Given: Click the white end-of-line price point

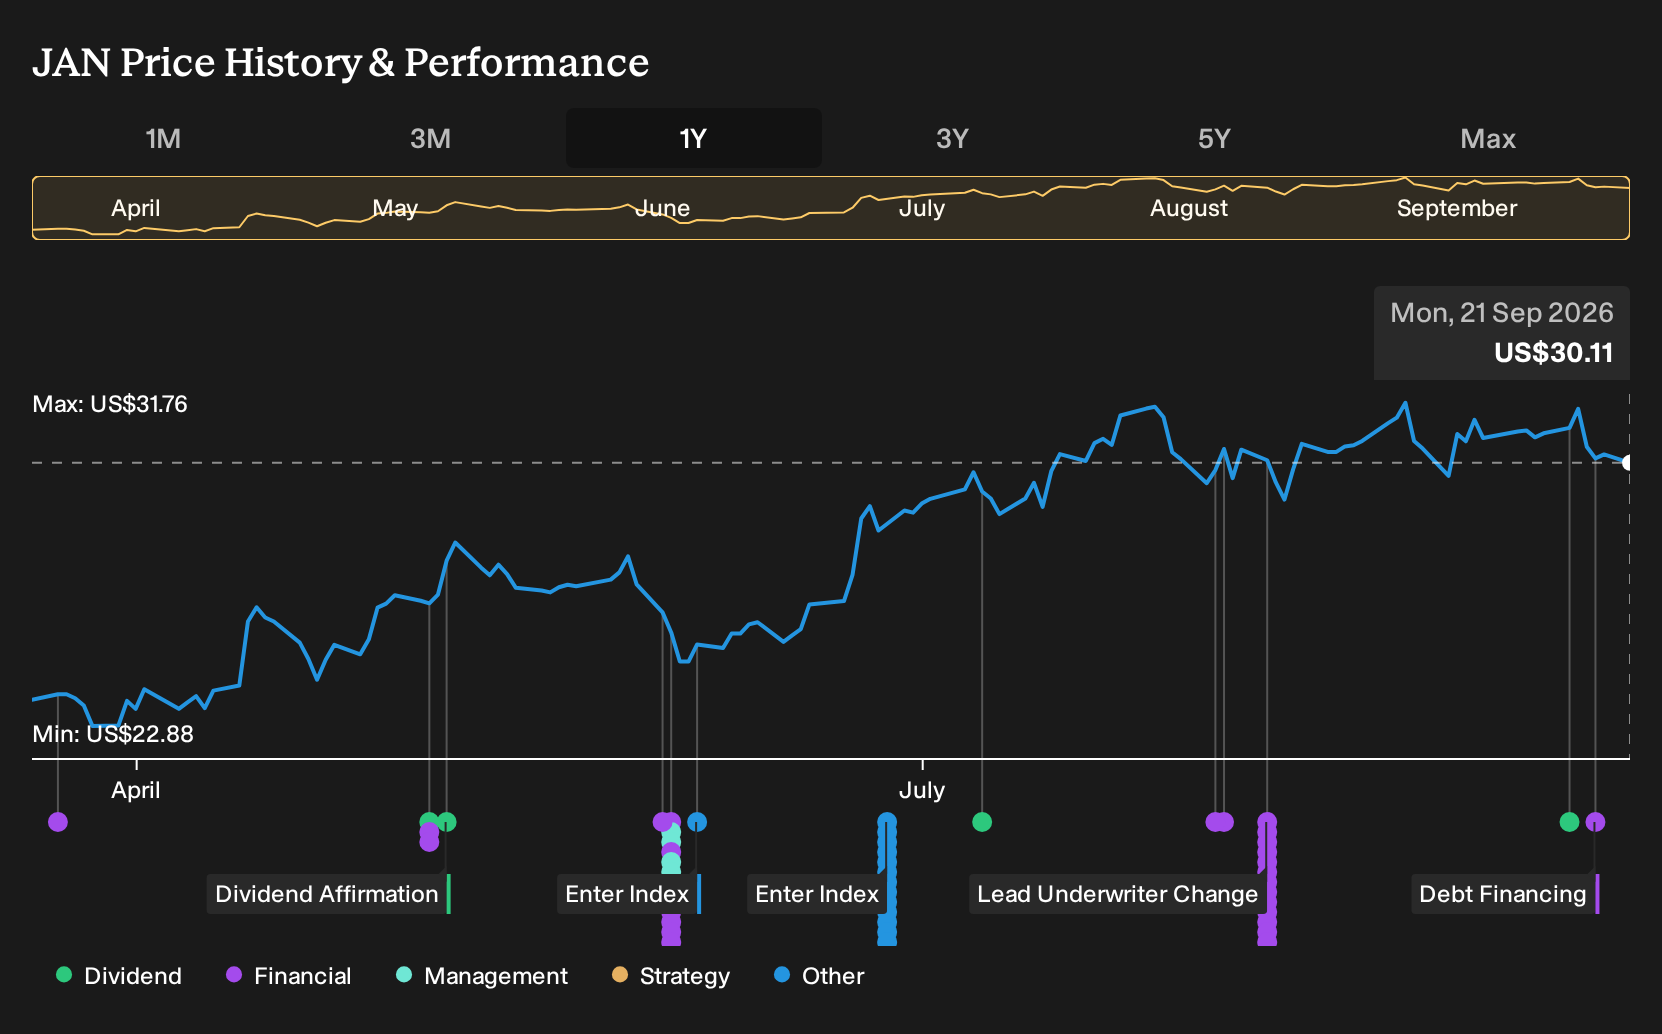Looking at the screenshot, I should 1628,462.
